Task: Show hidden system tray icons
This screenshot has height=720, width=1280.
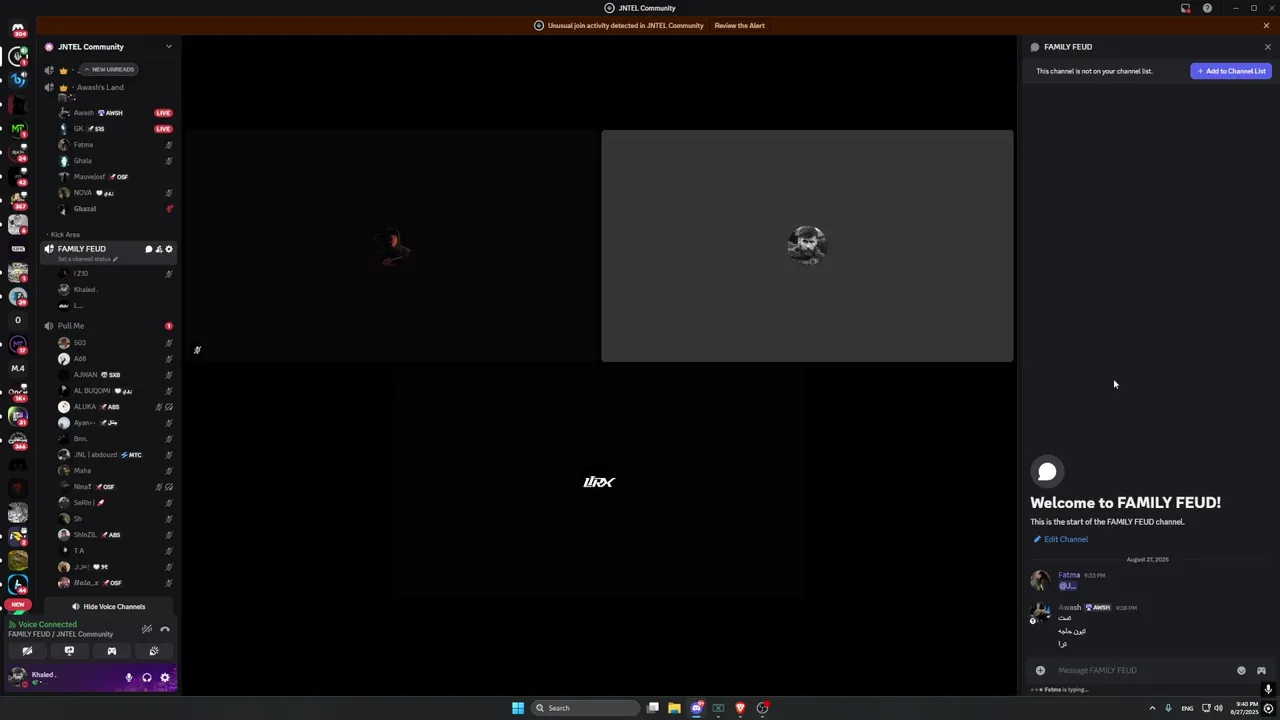Action: tap(1152, 708)
